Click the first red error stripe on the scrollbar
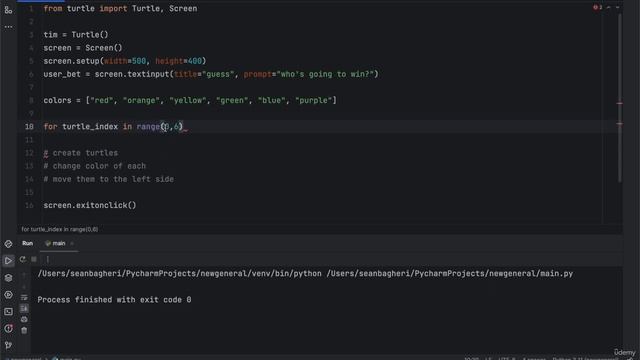The image size is (640, 360). pyautogui.click(x=619, y=103)
